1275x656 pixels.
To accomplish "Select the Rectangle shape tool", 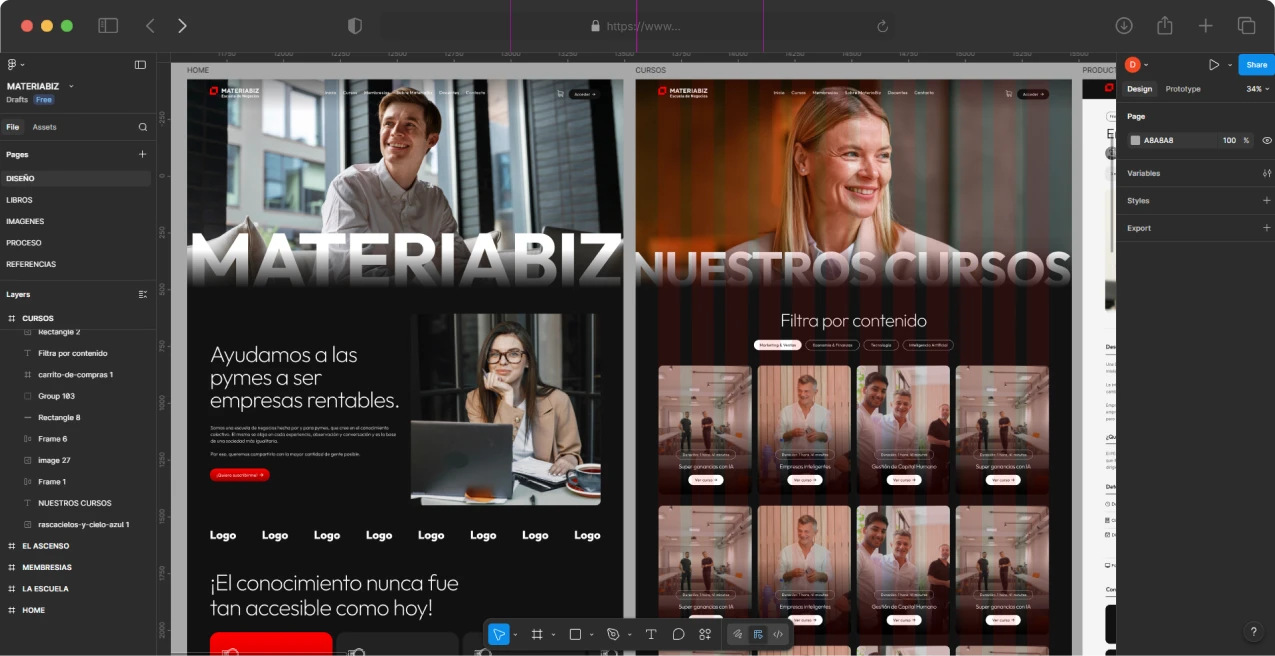I will [x=575, y=634].
